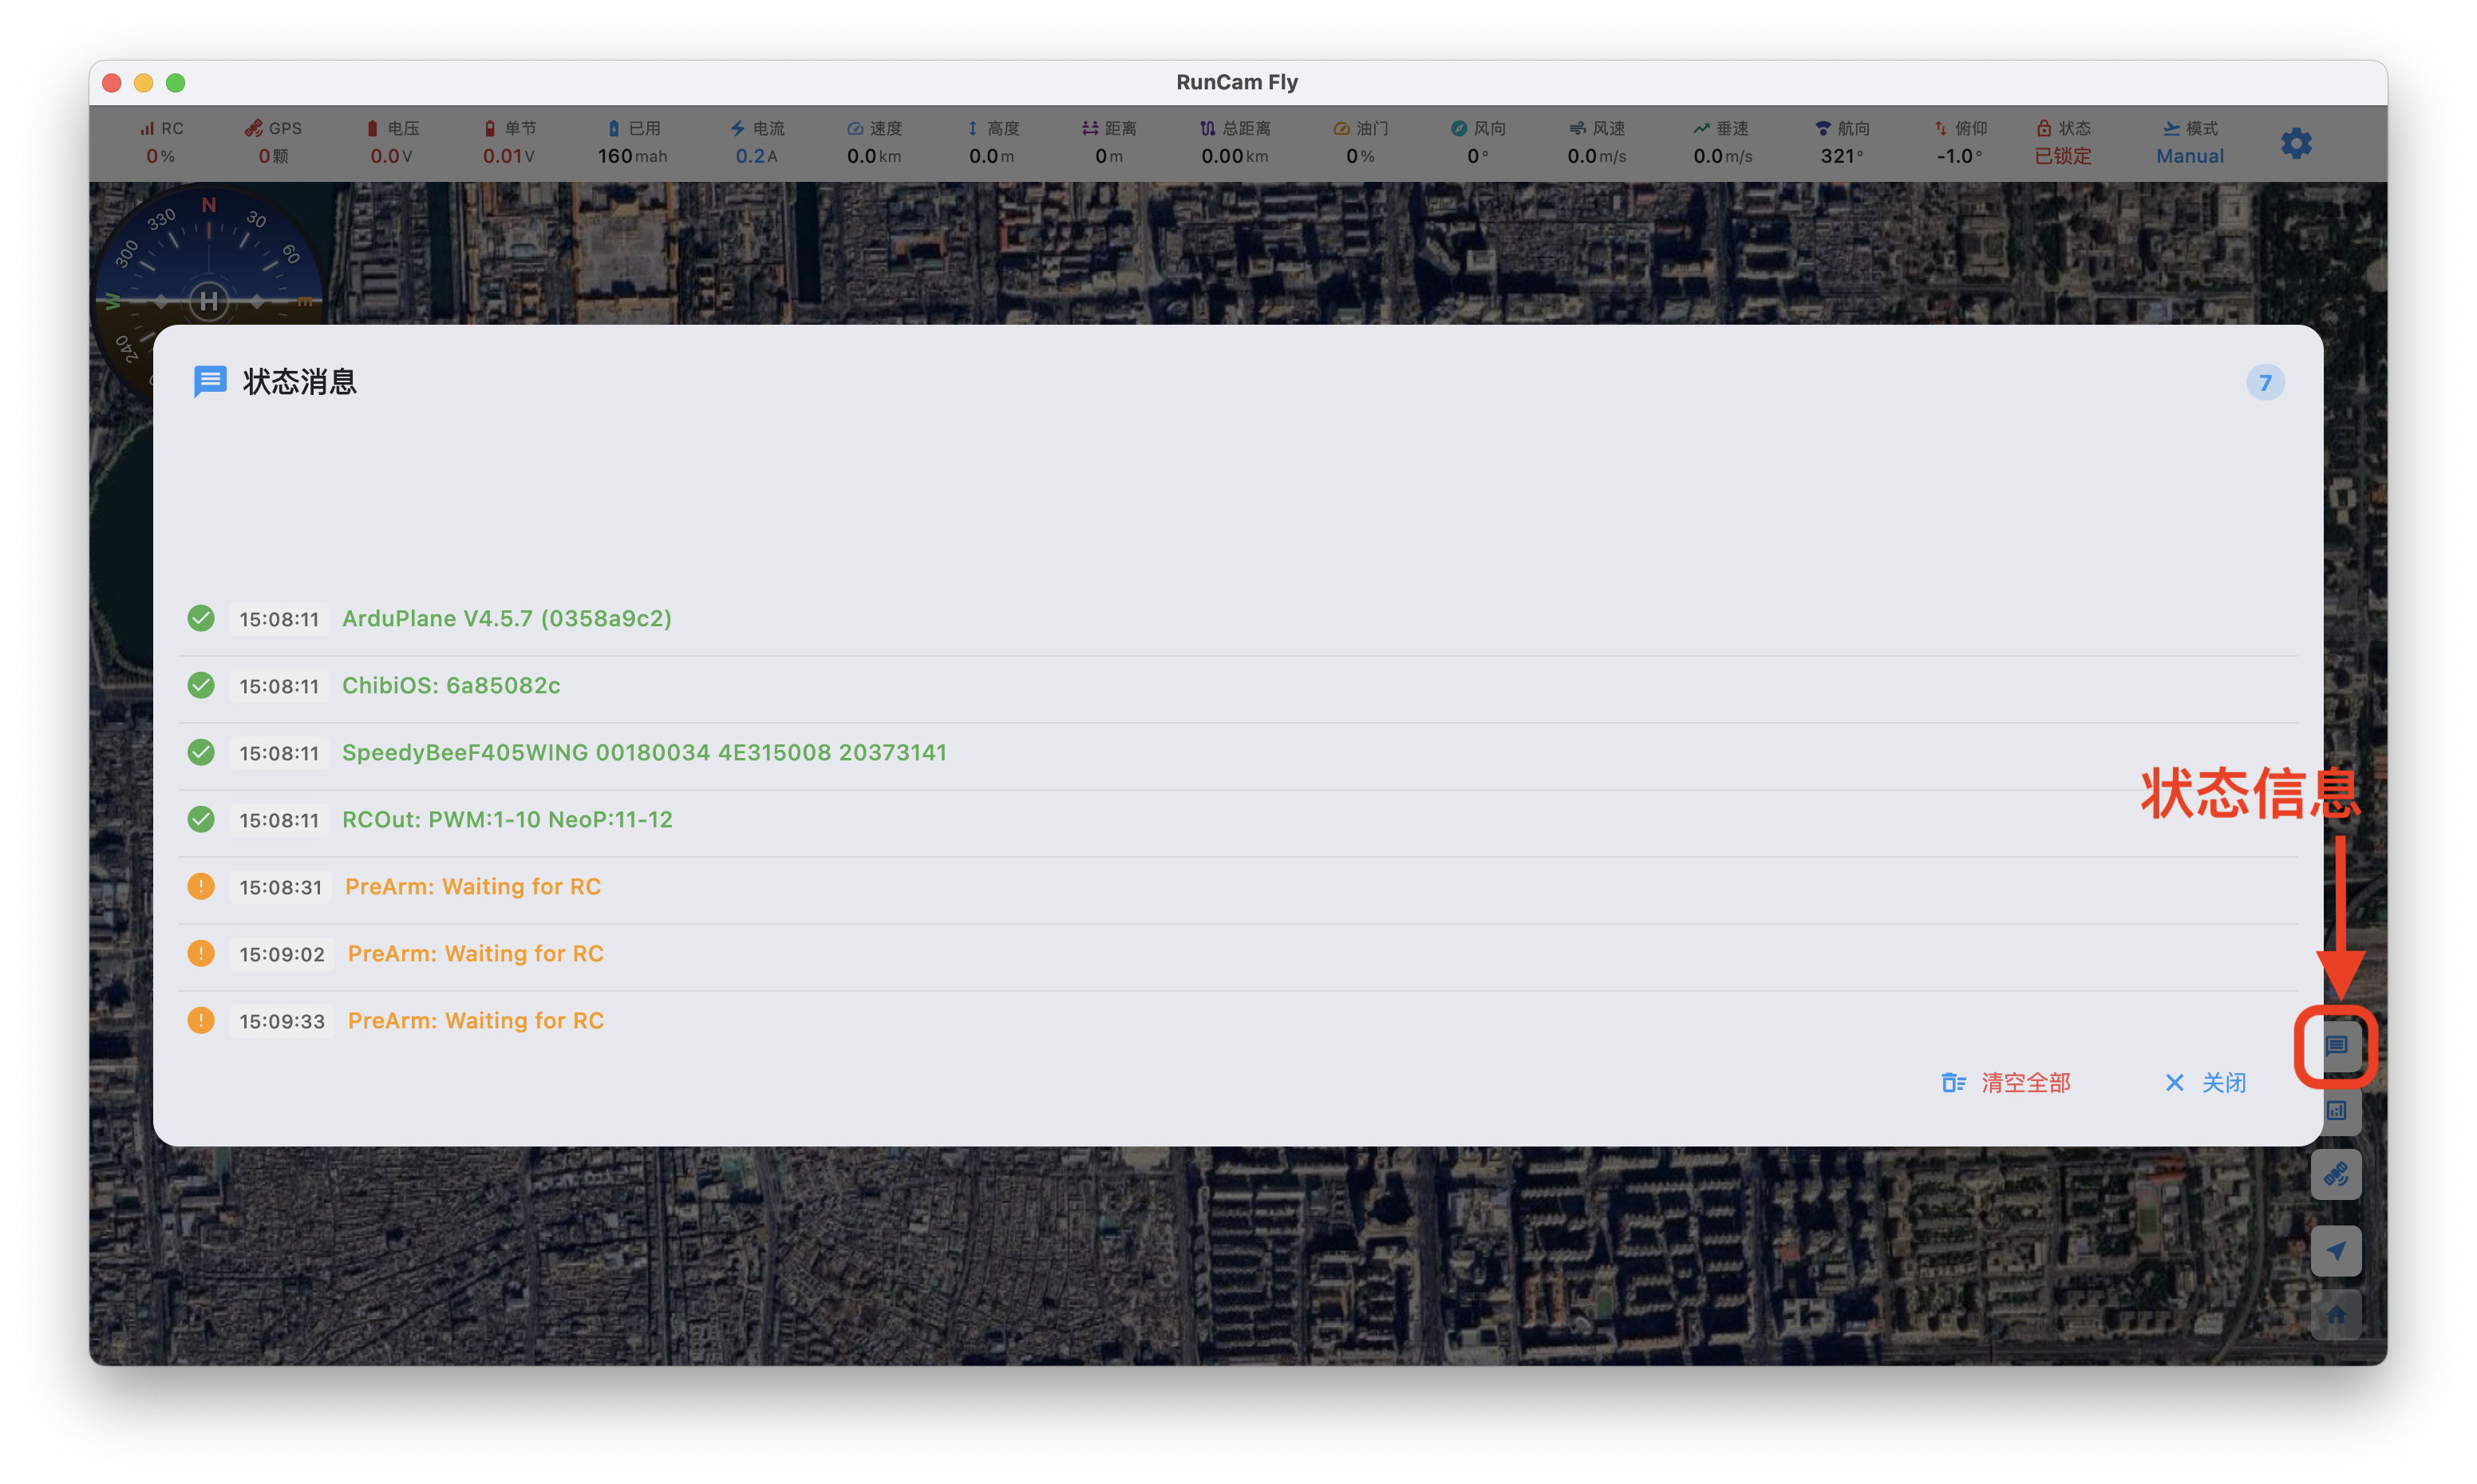Click the RCOut: PWM:1-10 message
The image size is (2477, 1484).
(x=507, y=819)
